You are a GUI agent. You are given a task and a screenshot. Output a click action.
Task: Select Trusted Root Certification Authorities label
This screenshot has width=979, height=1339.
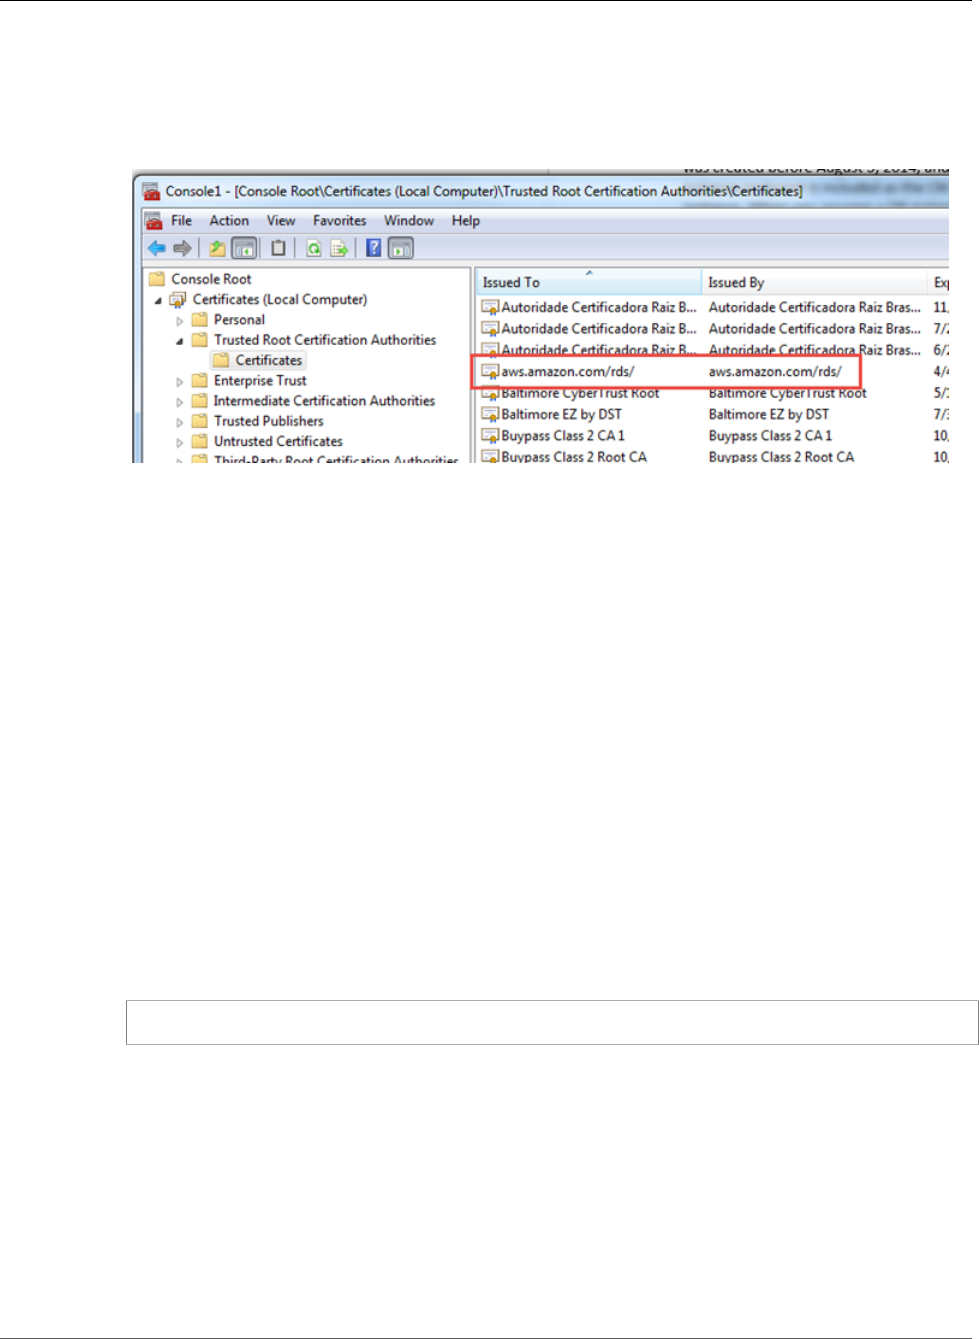(325, 340)
